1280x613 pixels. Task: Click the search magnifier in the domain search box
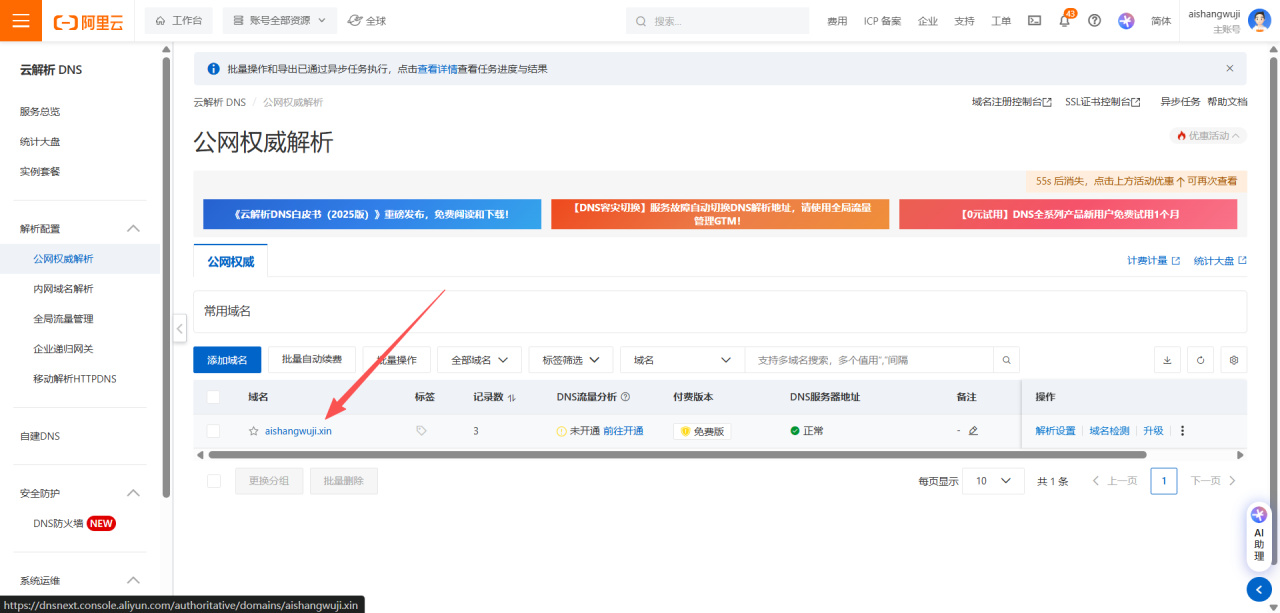point(1007,360)
